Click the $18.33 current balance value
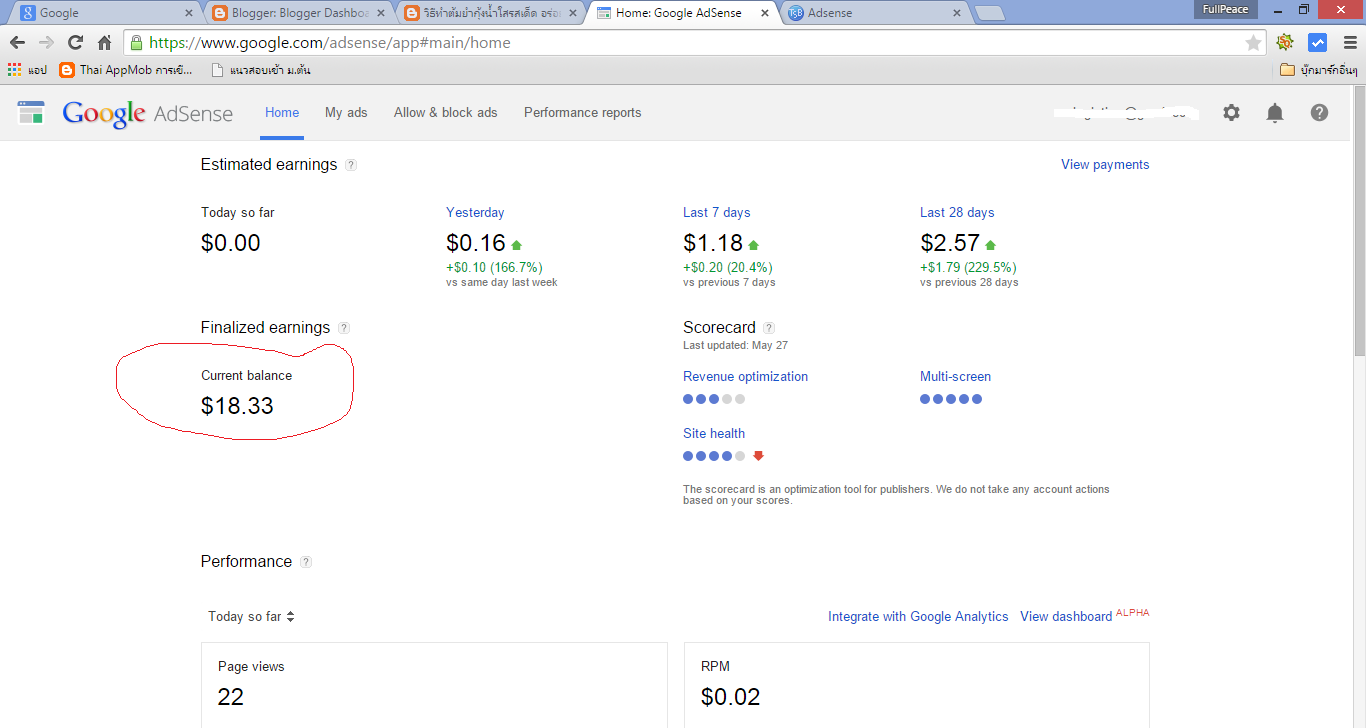Image resolution: width=1366 pixels, height=728 pixels. click(x=237, y=406)
